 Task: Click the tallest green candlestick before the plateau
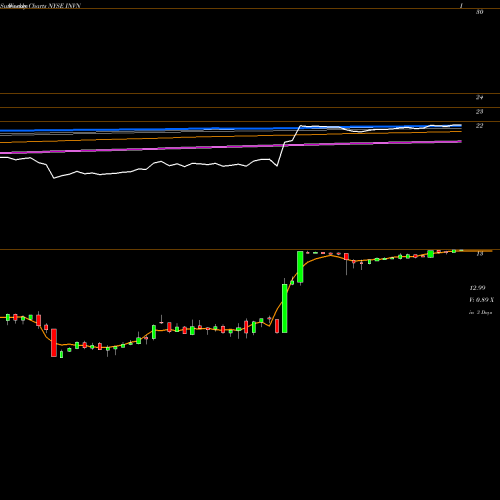click(x=285, y=308)
